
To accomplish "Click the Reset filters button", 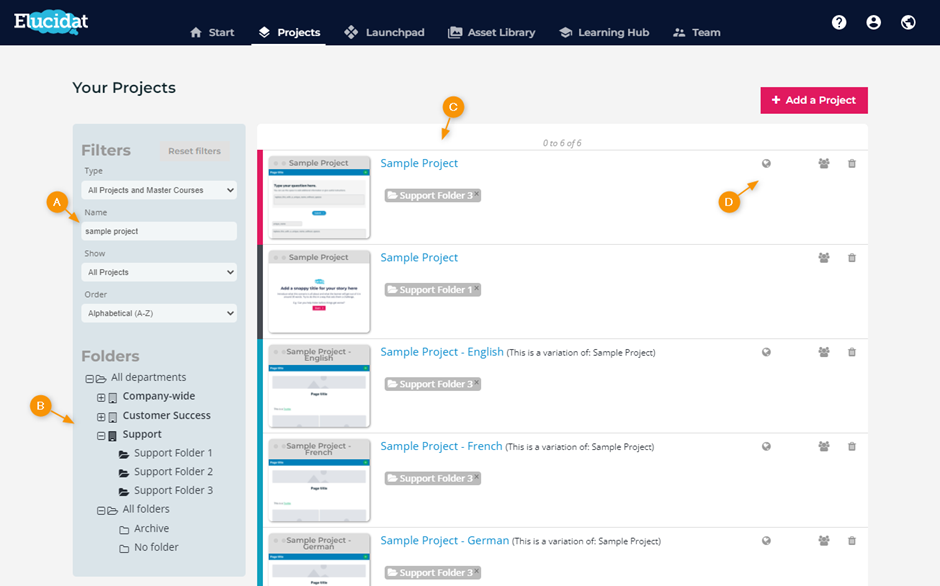I will (x=194, y=151).
